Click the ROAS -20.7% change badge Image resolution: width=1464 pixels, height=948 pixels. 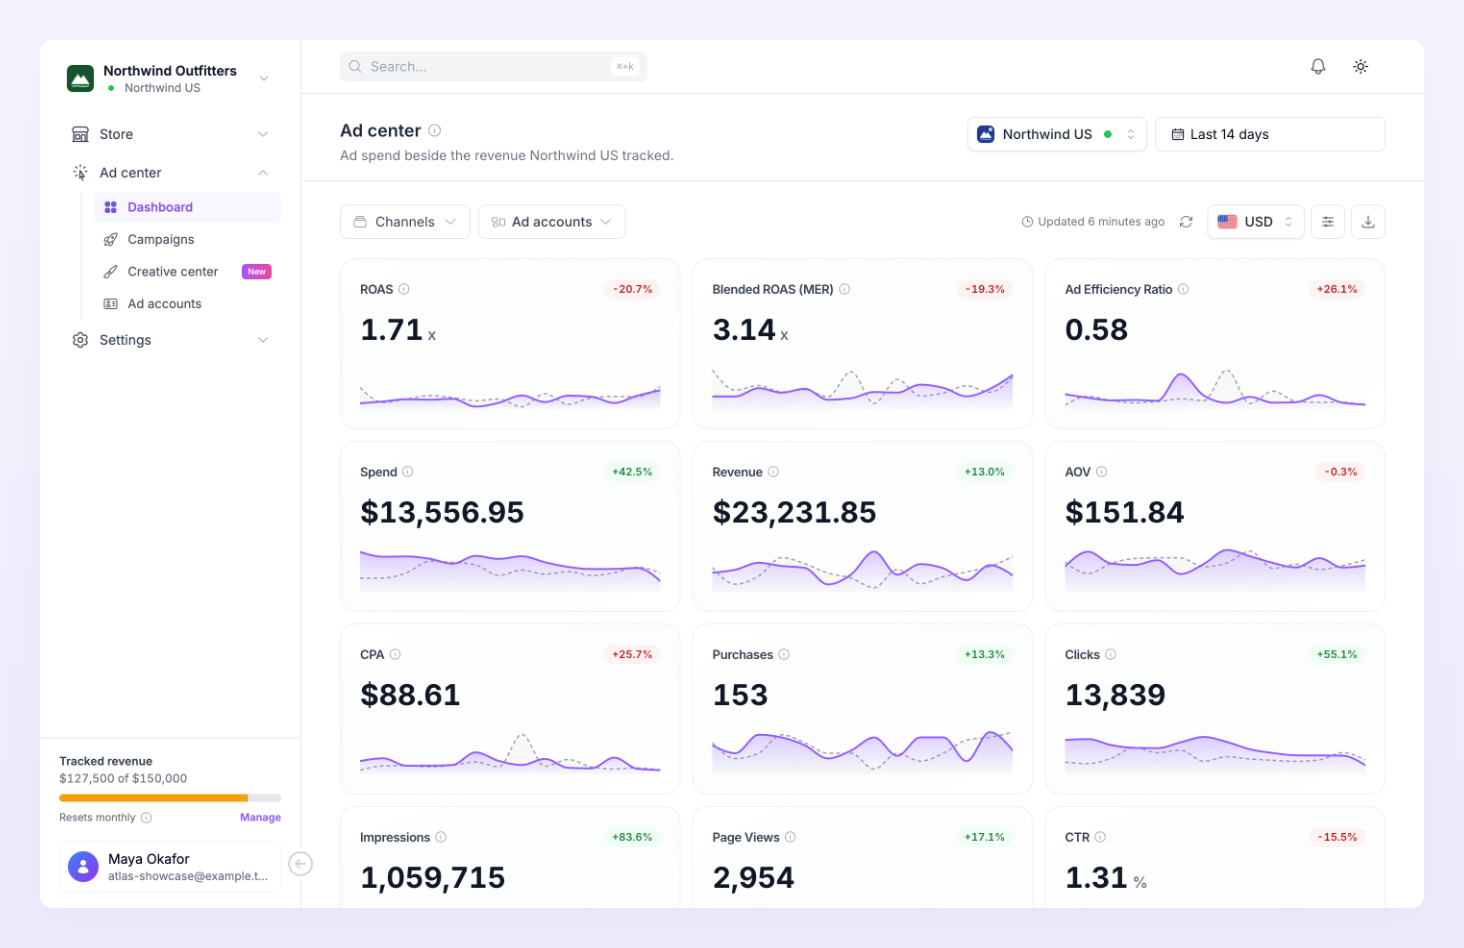click(633, 289)
